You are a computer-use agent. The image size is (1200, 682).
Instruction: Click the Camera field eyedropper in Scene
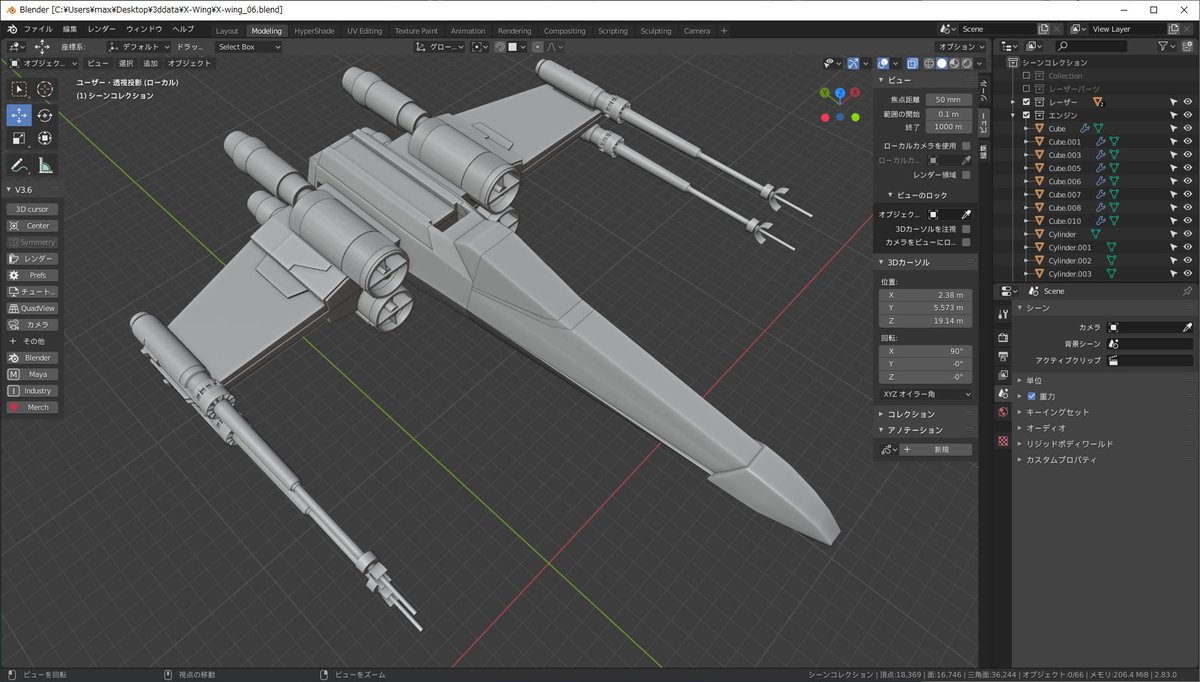tap(1188, 327)
